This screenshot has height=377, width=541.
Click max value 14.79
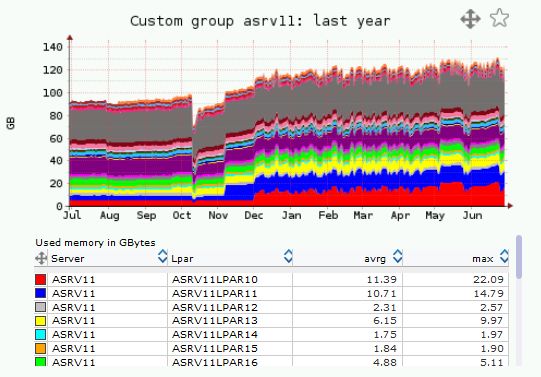(x=489, y=294)
